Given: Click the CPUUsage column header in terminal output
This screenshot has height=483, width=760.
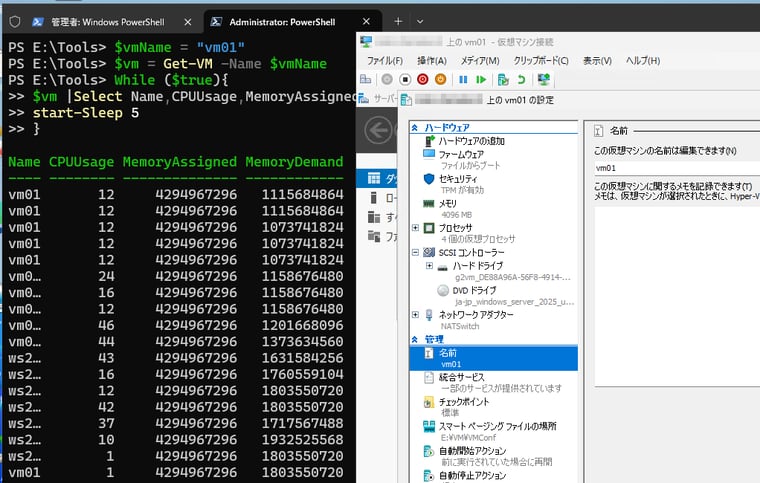Looking at the screenshot, I should pos(81,162).
